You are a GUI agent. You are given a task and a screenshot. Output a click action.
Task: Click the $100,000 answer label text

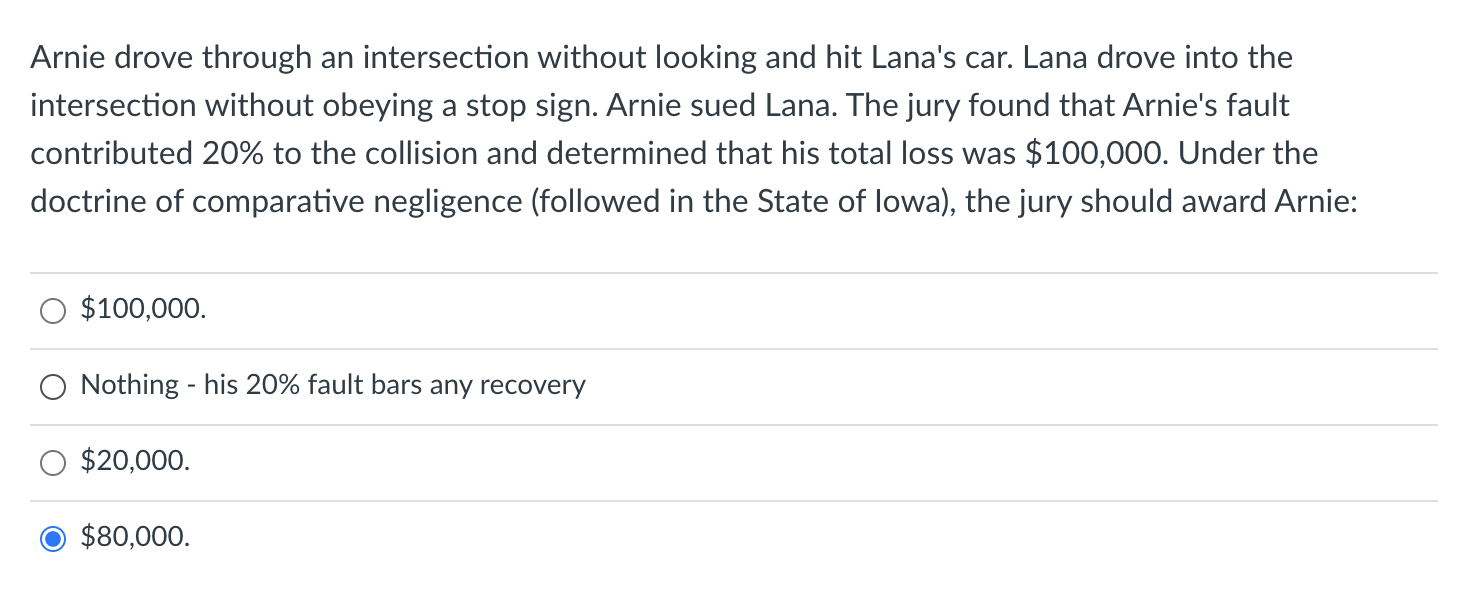(x=142, y=309)
